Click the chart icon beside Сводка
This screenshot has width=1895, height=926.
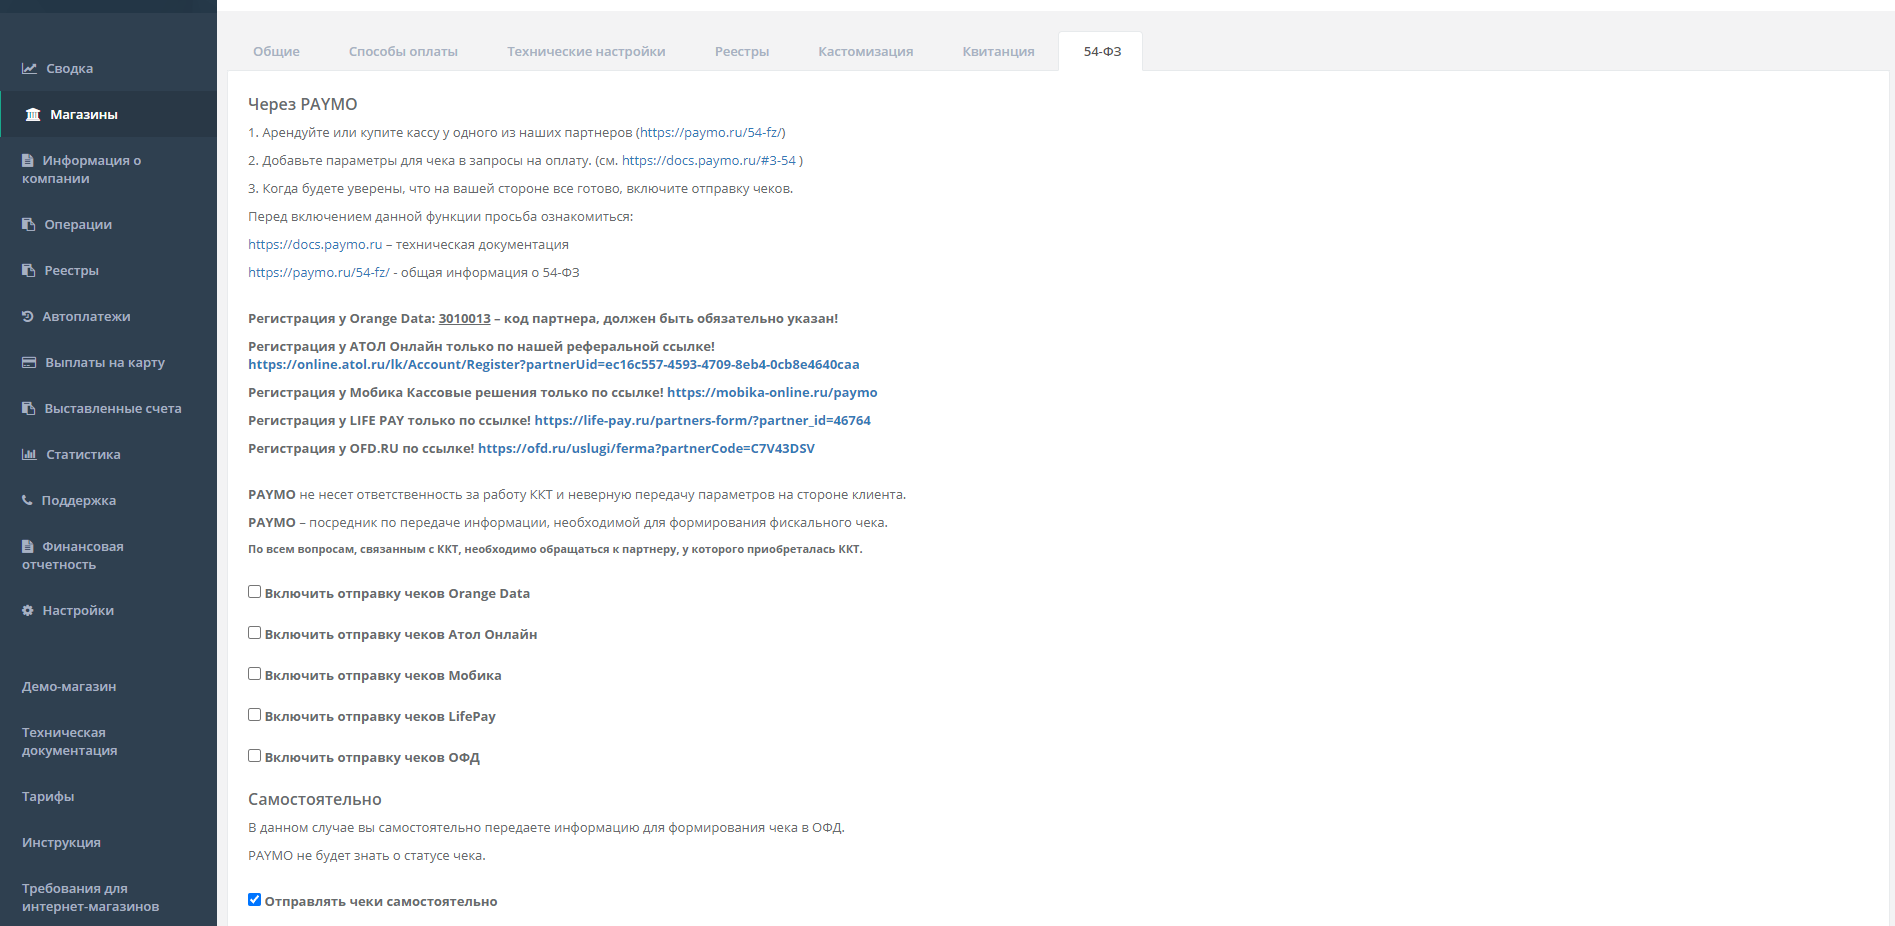[30, 69]
